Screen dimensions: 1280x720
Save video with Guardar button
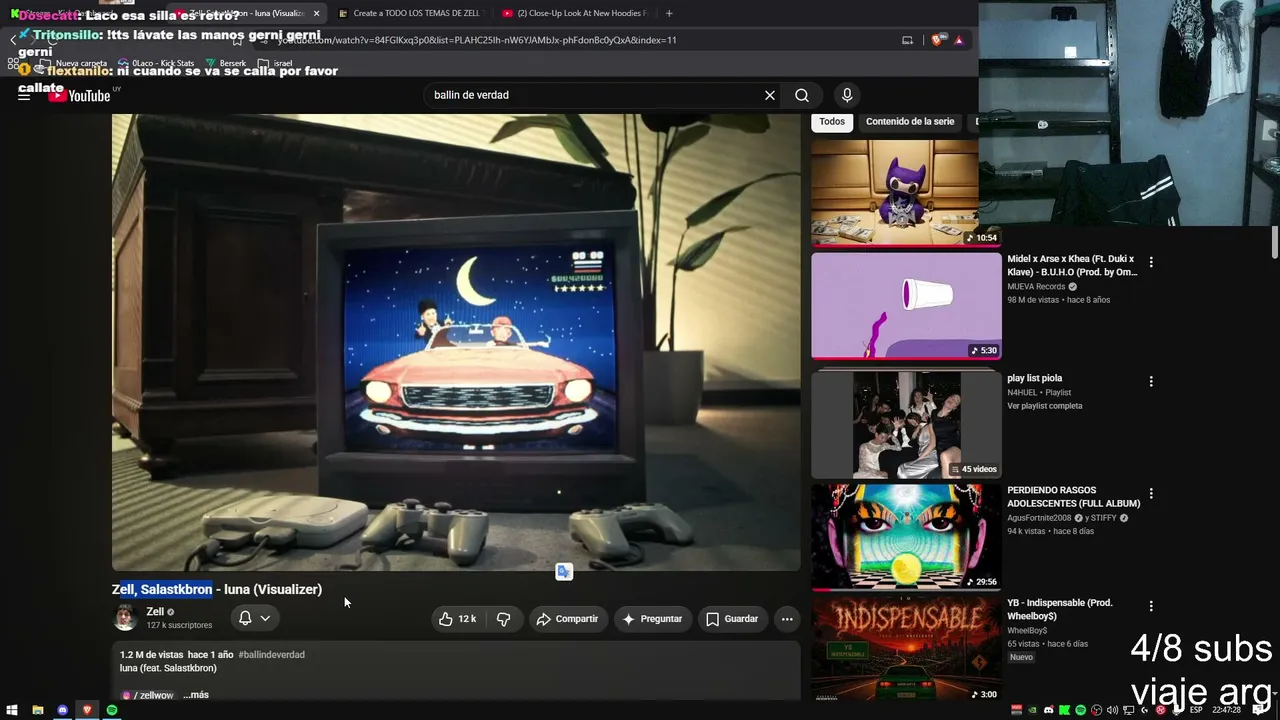[x=732, y=619]
